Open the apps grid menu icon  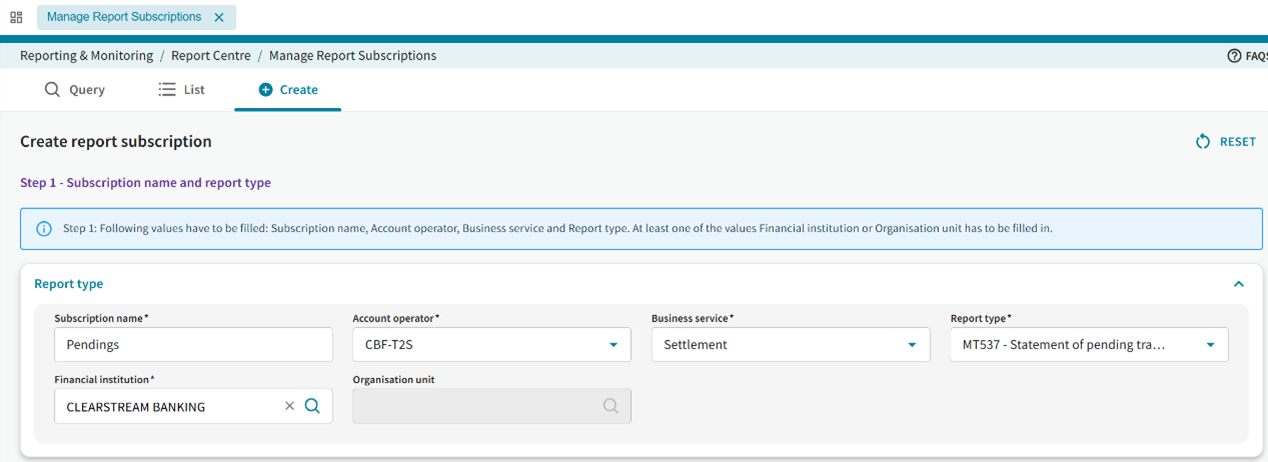(16, 17)
